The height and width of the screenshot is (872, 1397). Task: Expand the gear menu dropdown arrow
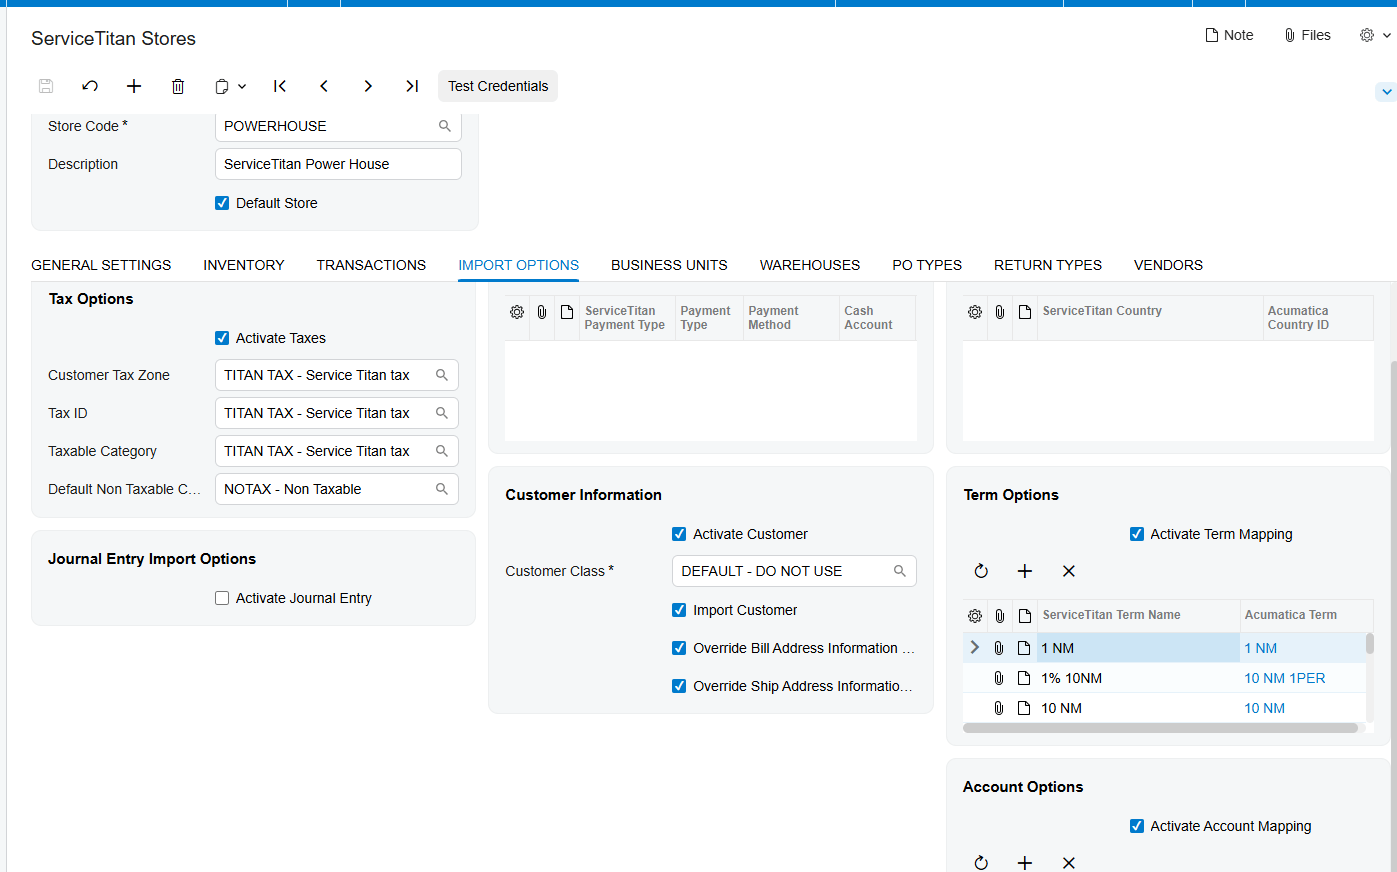click(x=1387, y=35)
